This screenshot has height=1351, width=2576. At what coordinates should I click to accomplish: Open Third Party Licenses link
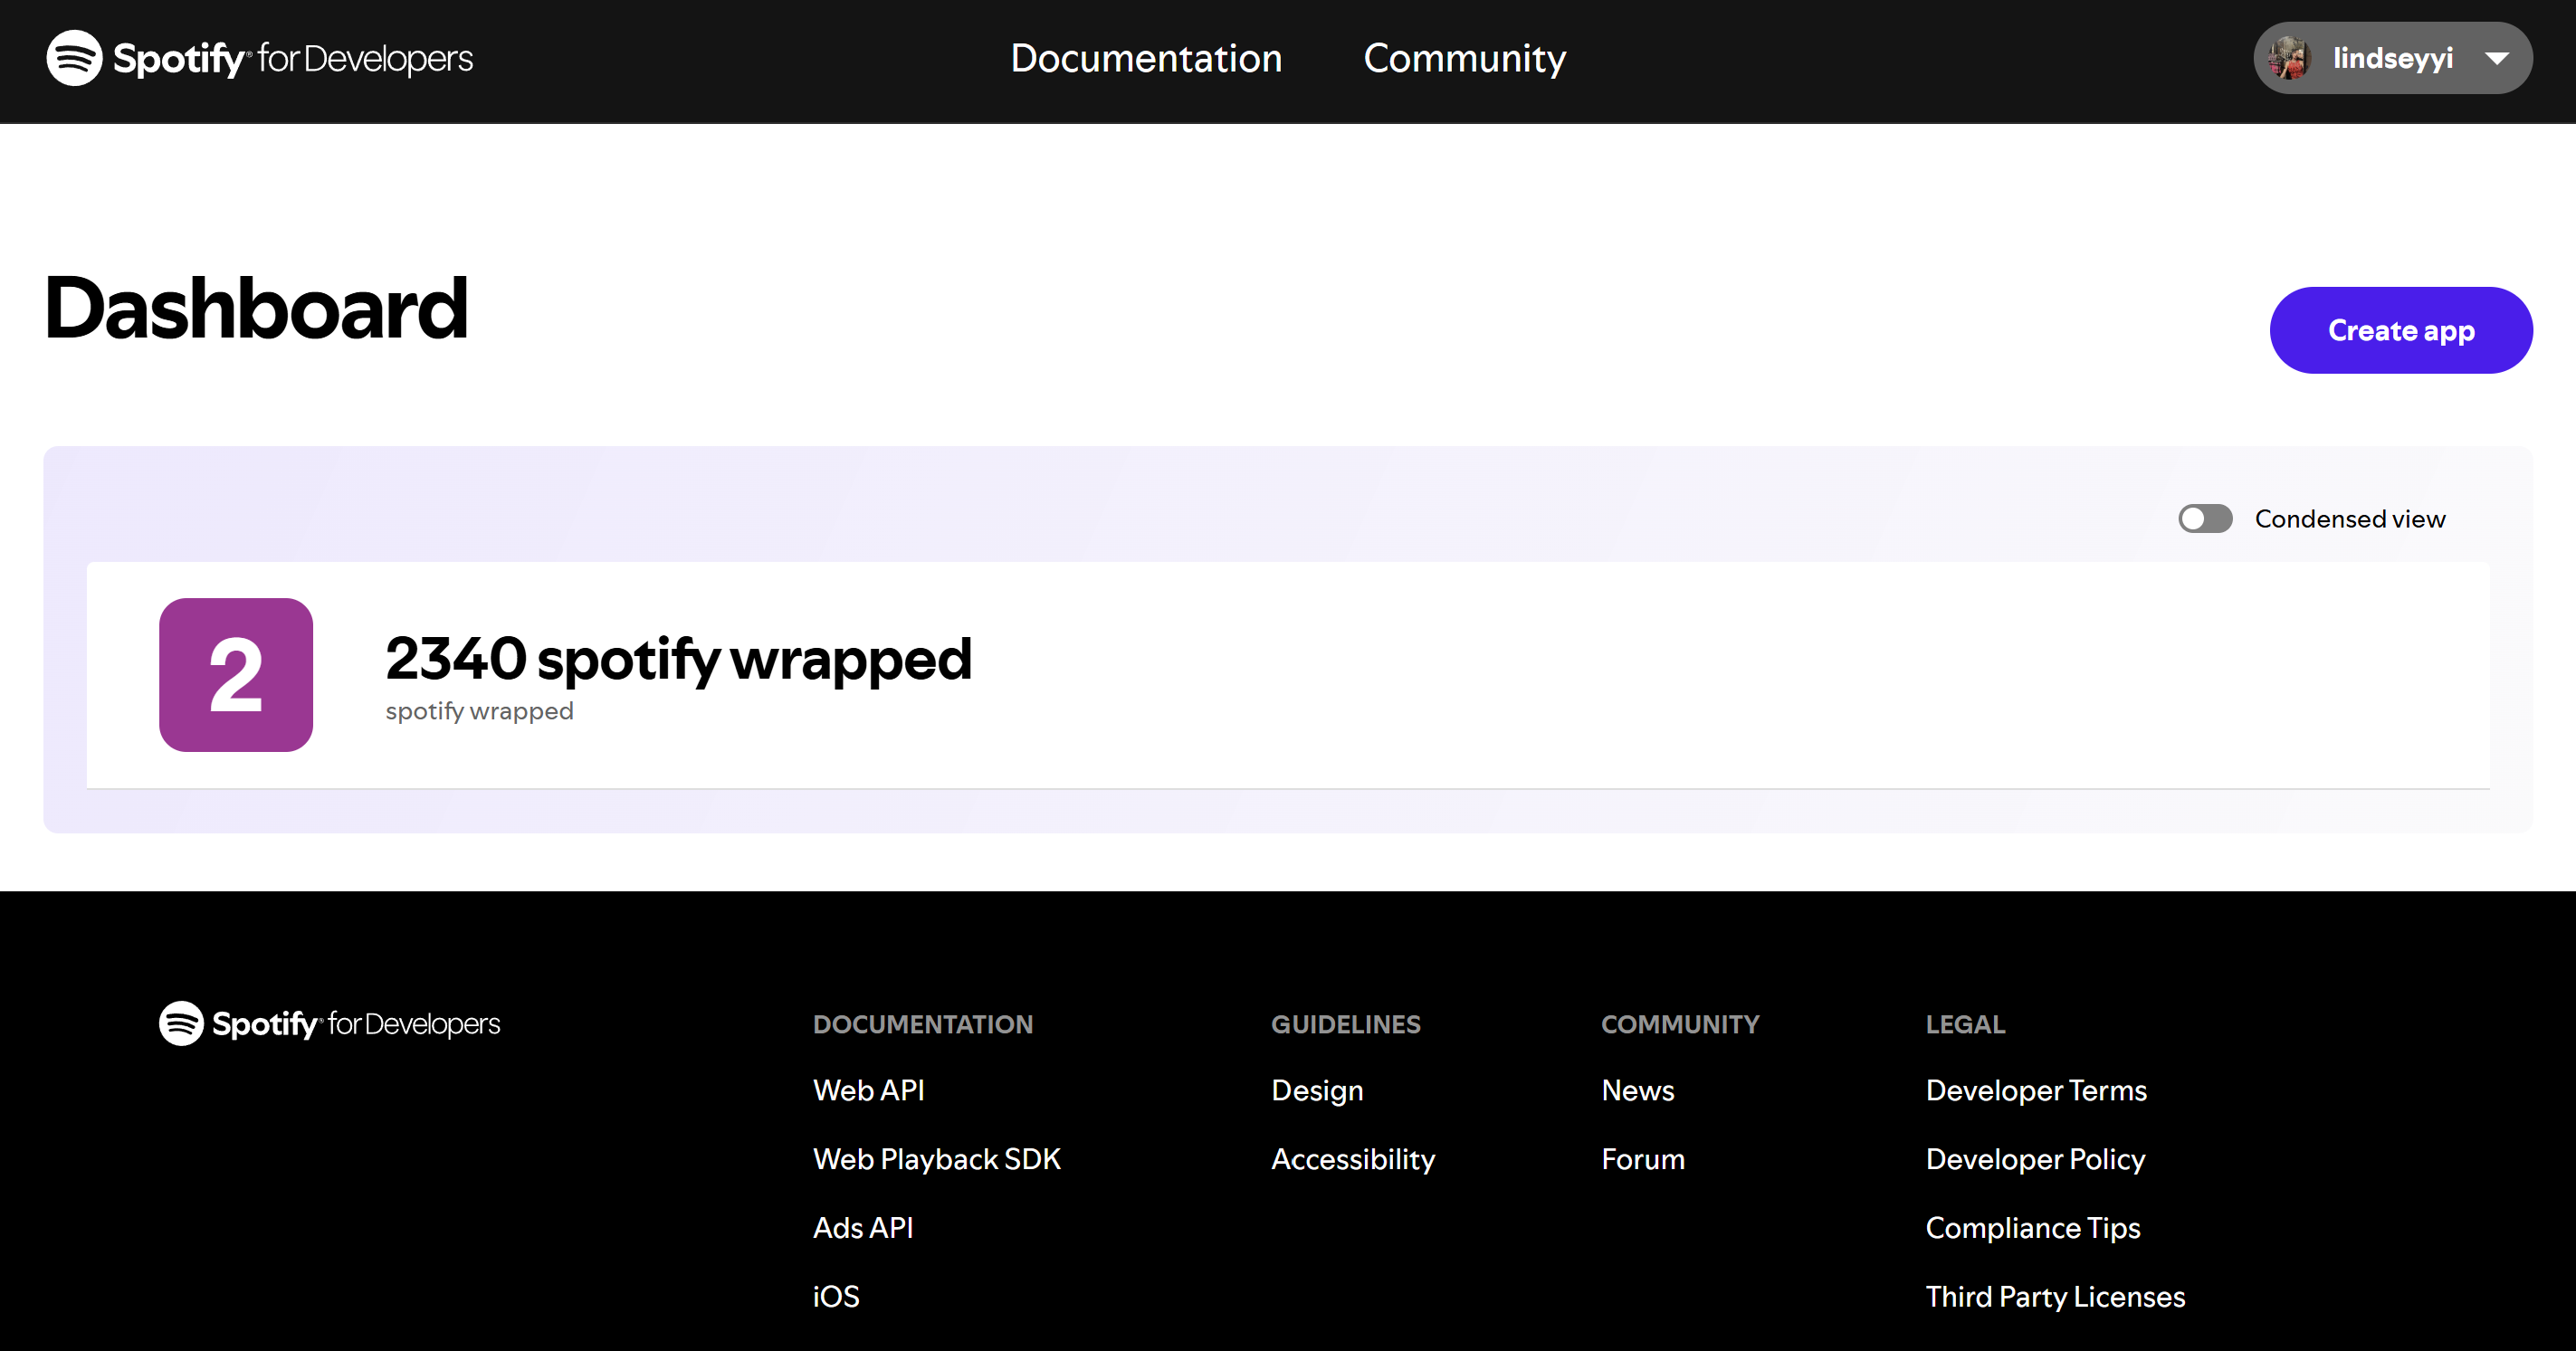(x=2055, y=1297)
